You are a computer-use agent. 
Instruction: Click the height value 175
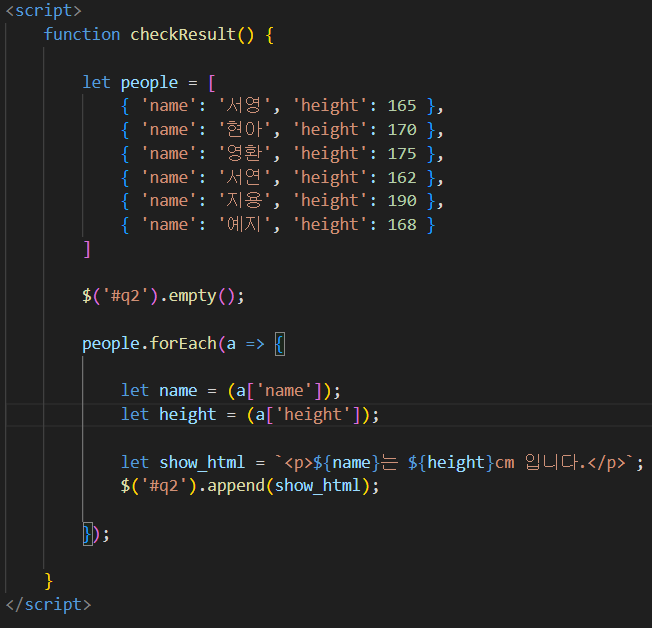402,153
